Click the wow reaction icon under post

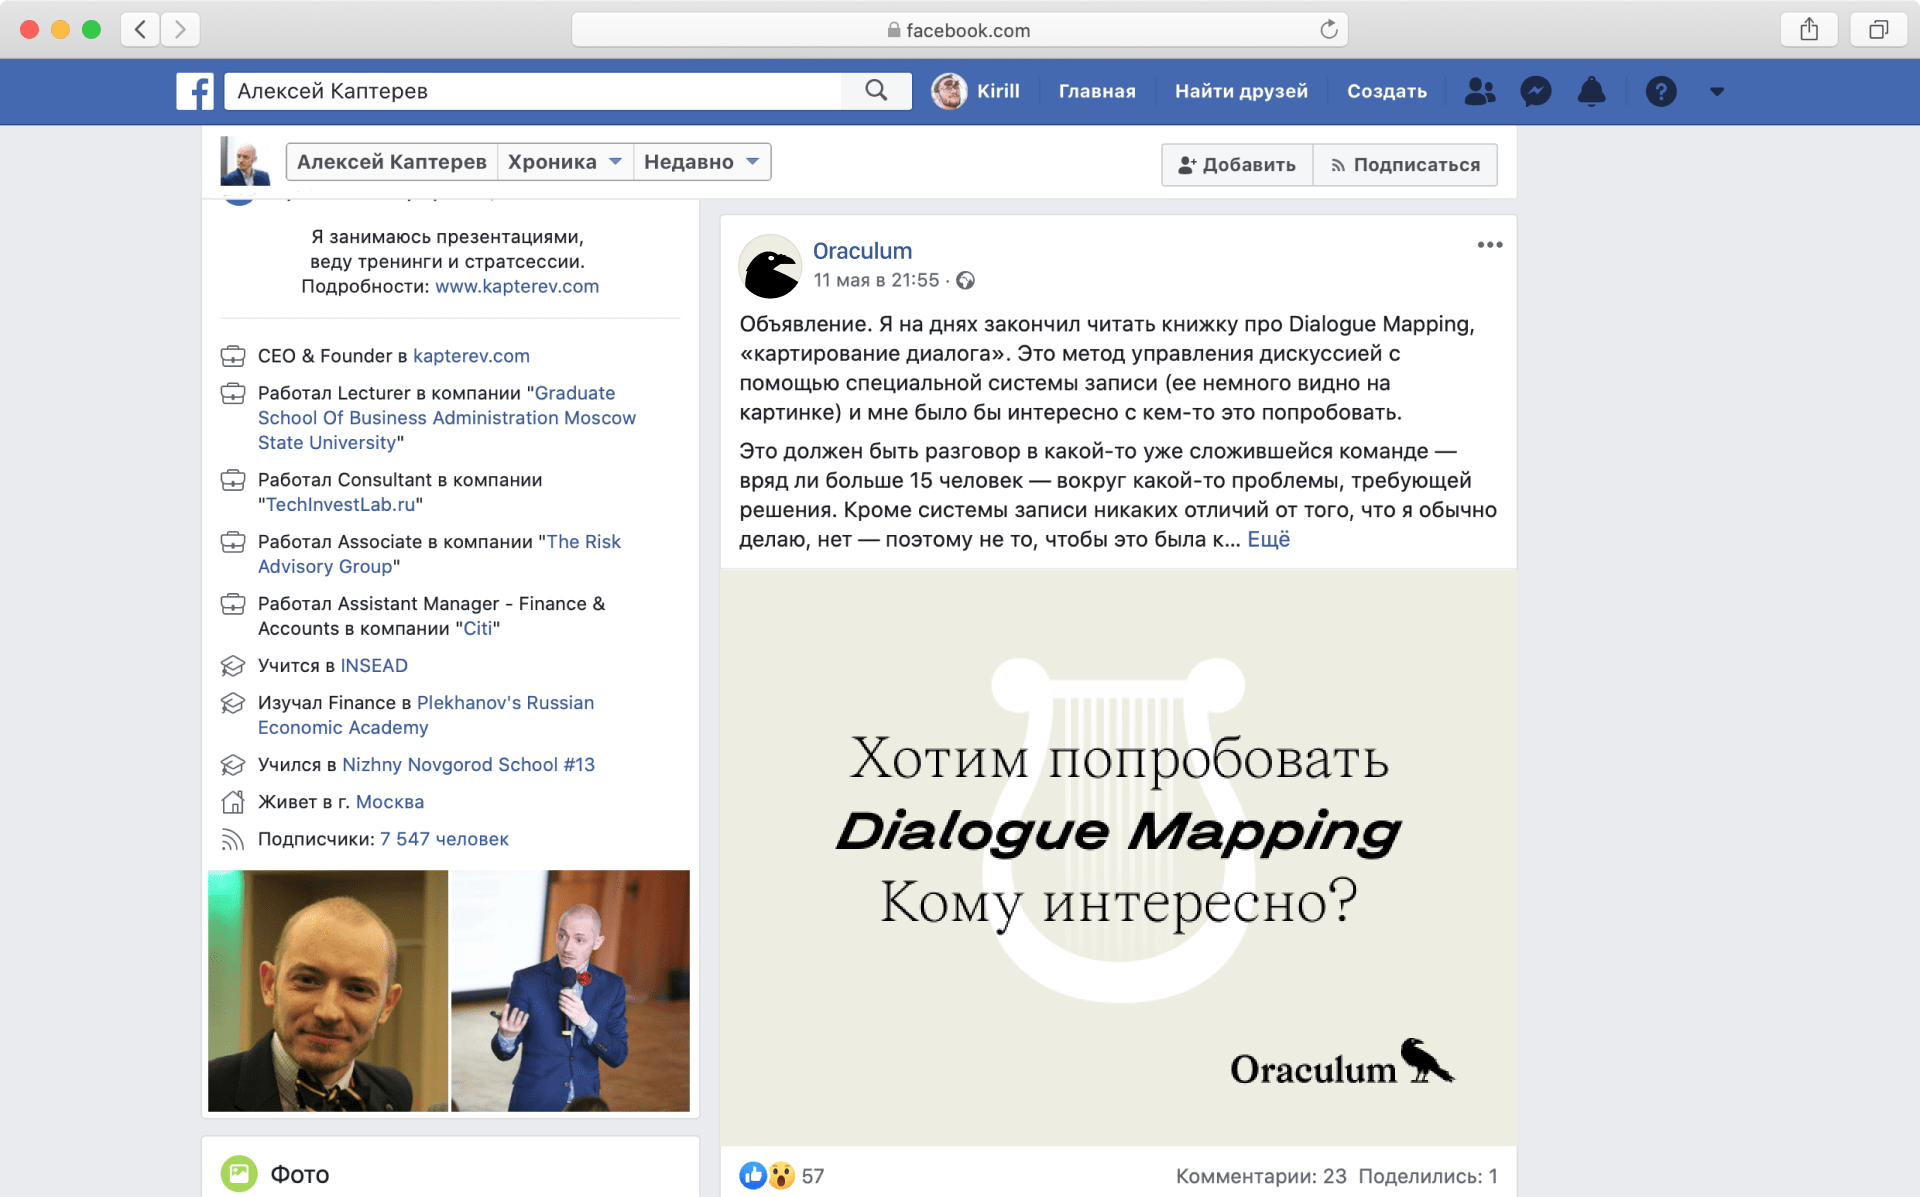(781, 1175)
